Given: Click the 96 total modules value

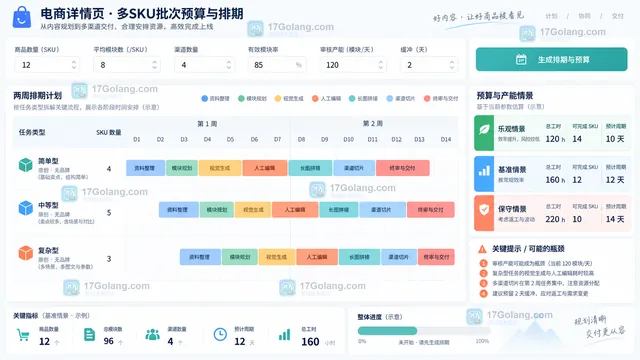Looking at the screenshot, I should [109, 341].
